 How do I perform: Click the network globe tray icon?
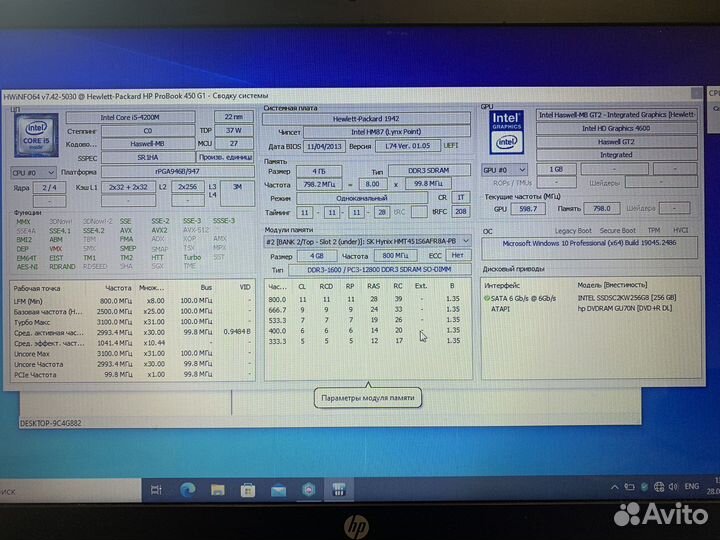click(x=659, y=487)
